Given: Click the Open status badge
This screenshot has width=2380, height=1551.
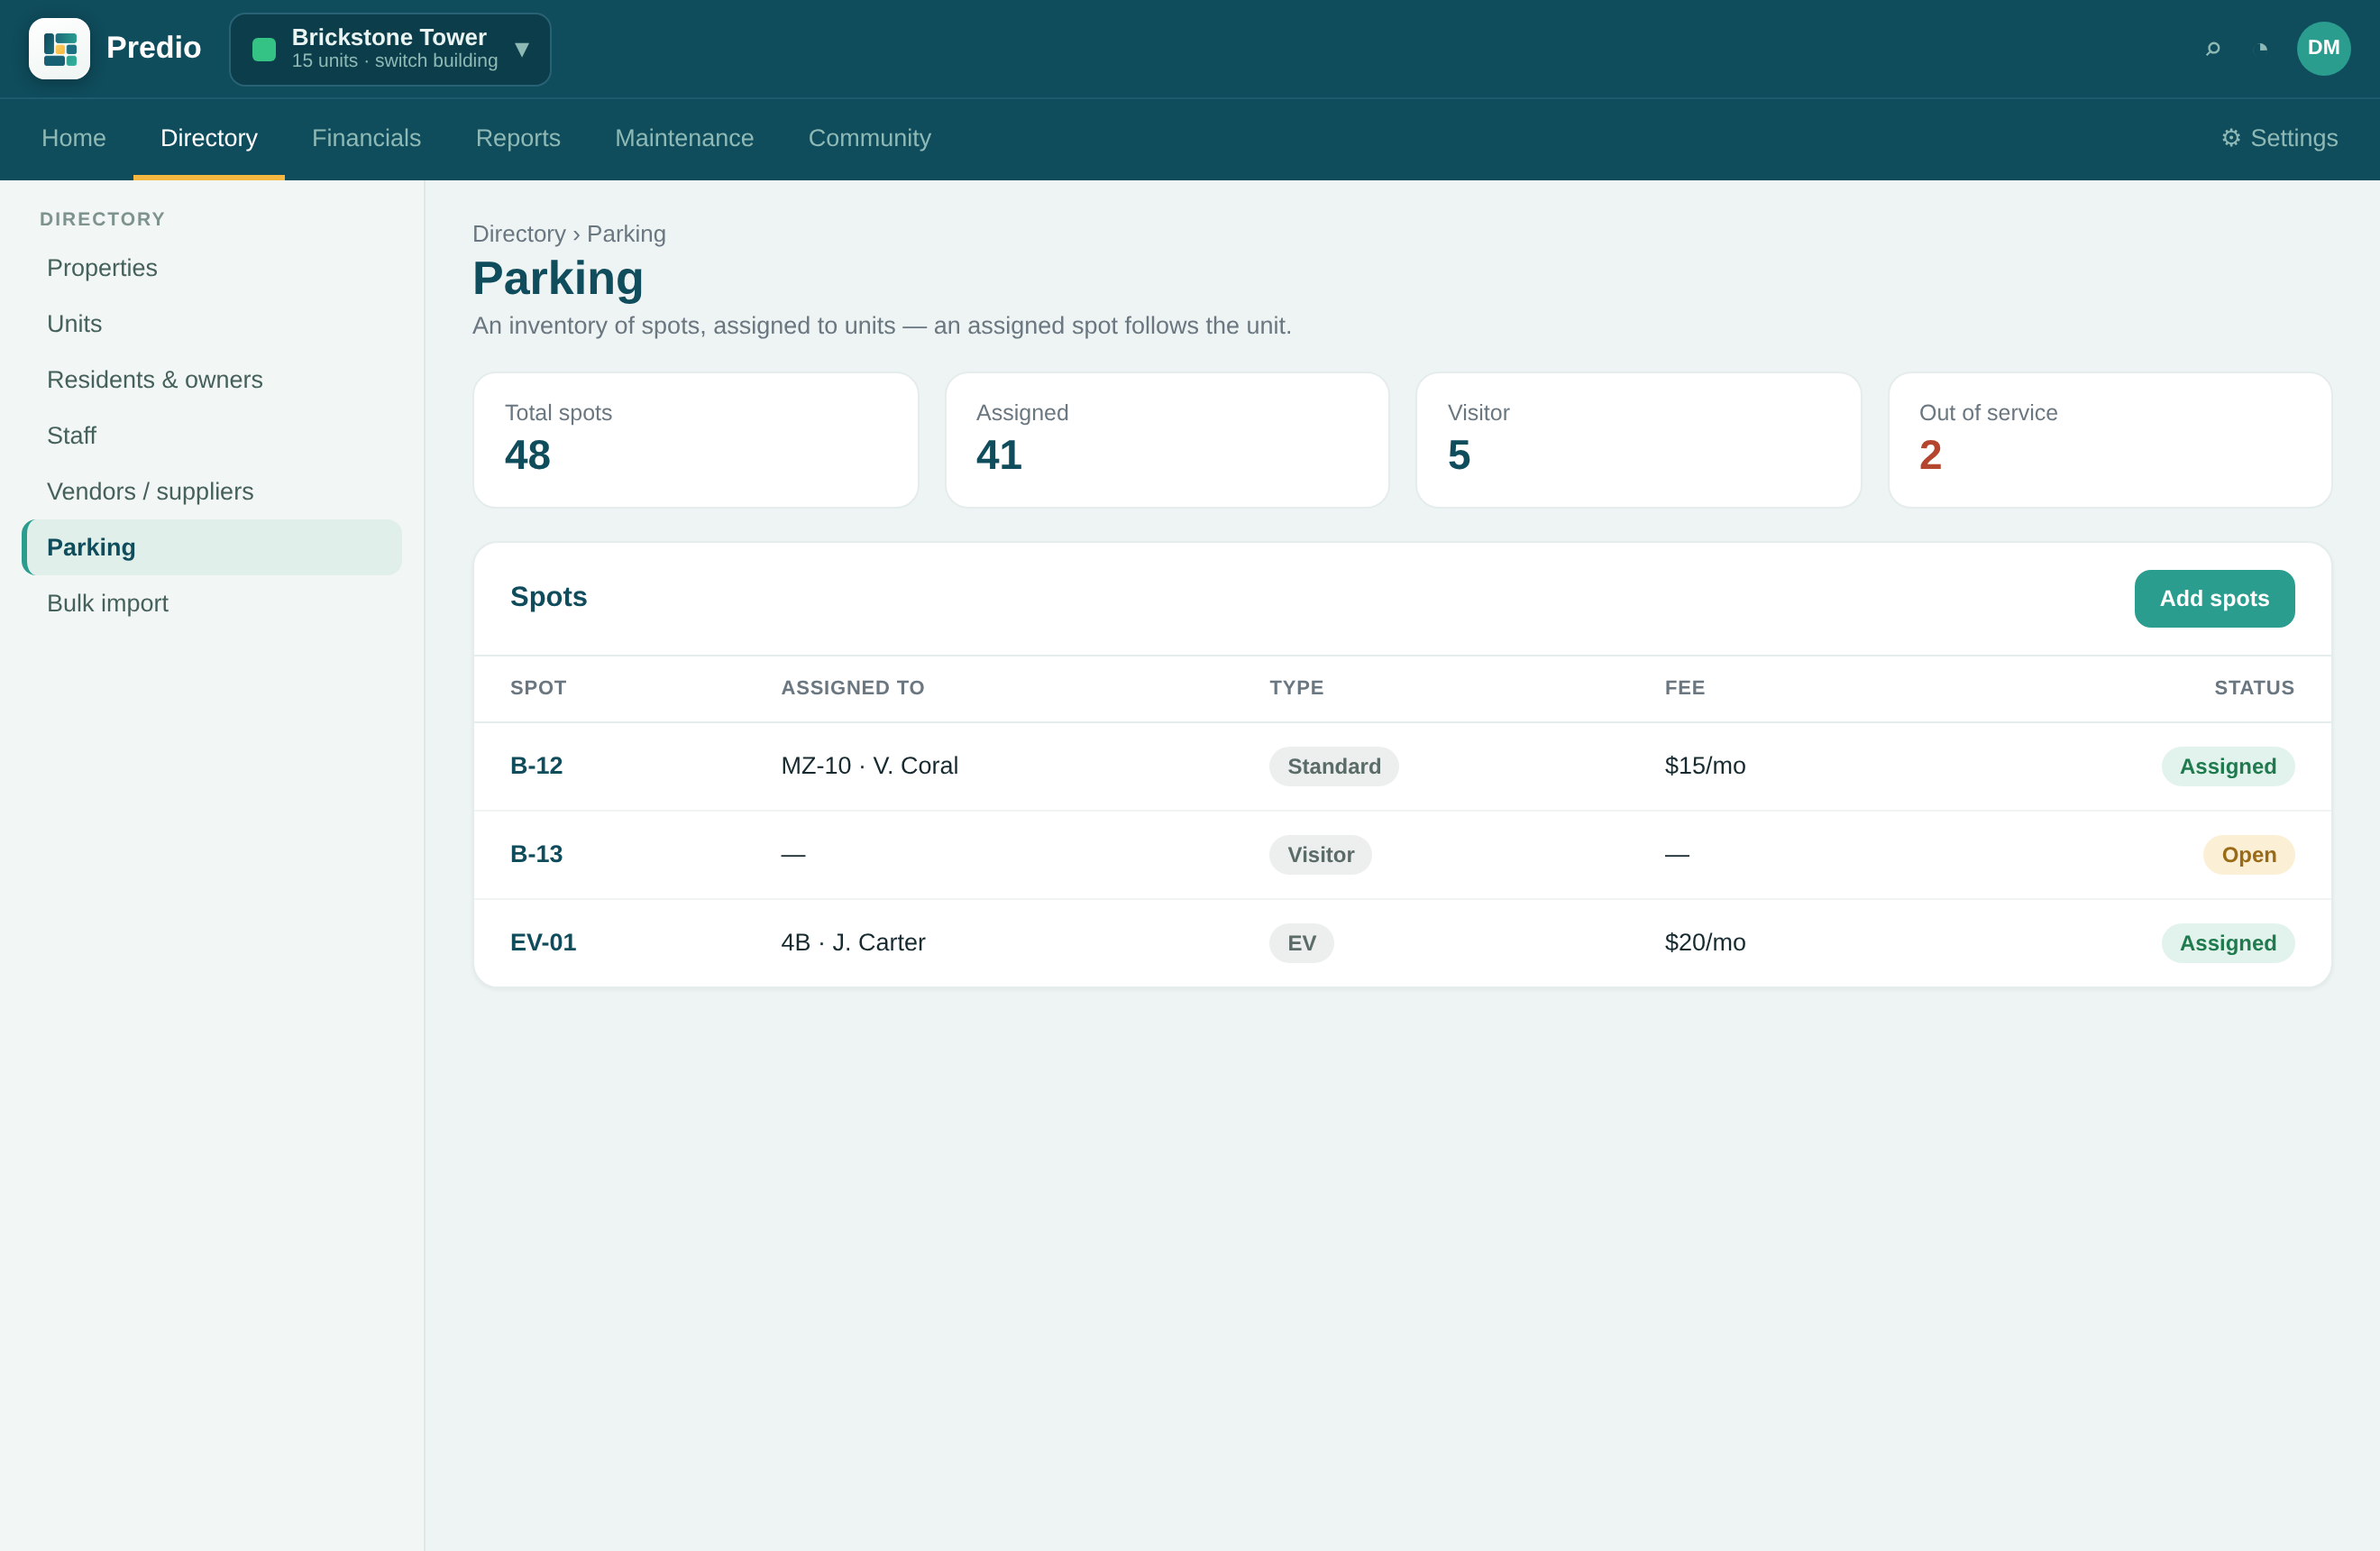Looking at the screenshot, I should (2248, 854).
